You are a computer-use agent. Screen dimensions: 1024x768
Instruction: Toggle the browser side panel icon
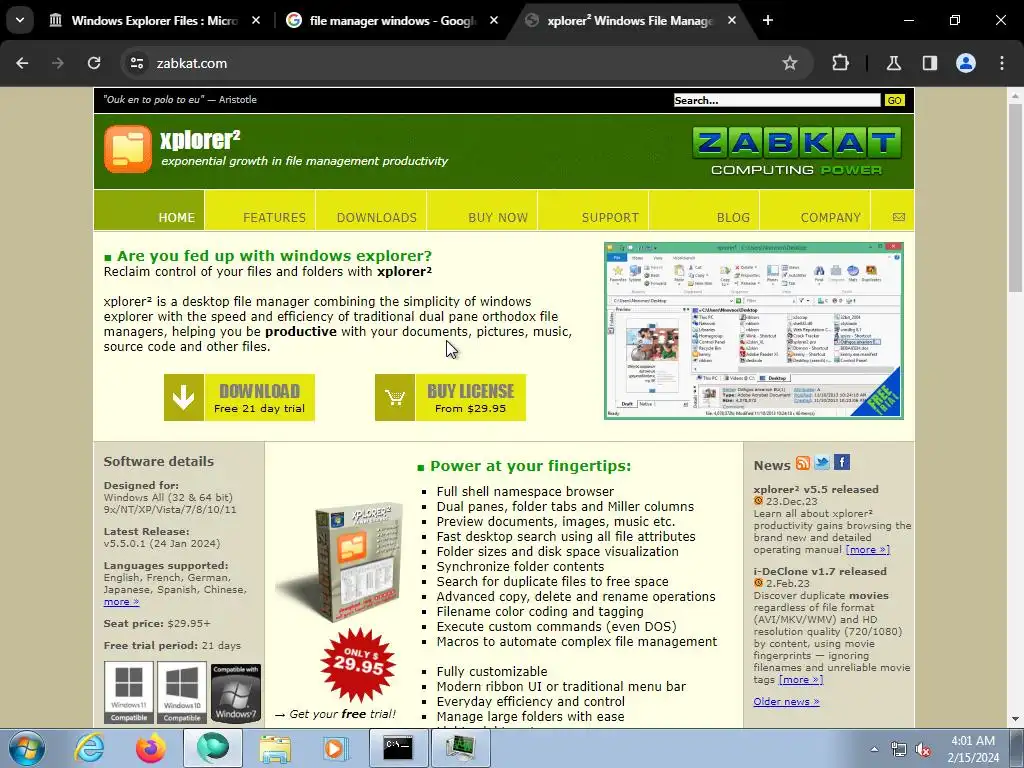[x=929, y=63]
